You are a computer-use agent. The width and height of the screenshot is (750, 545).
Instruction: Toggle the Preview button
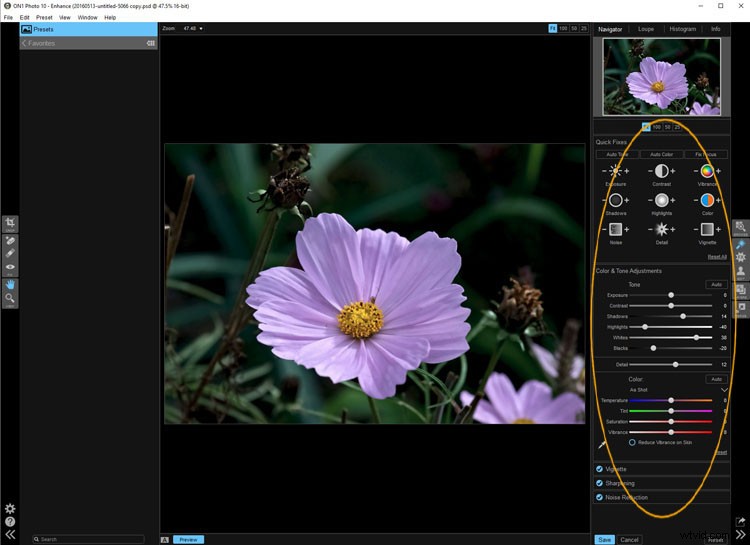point(188,539)
